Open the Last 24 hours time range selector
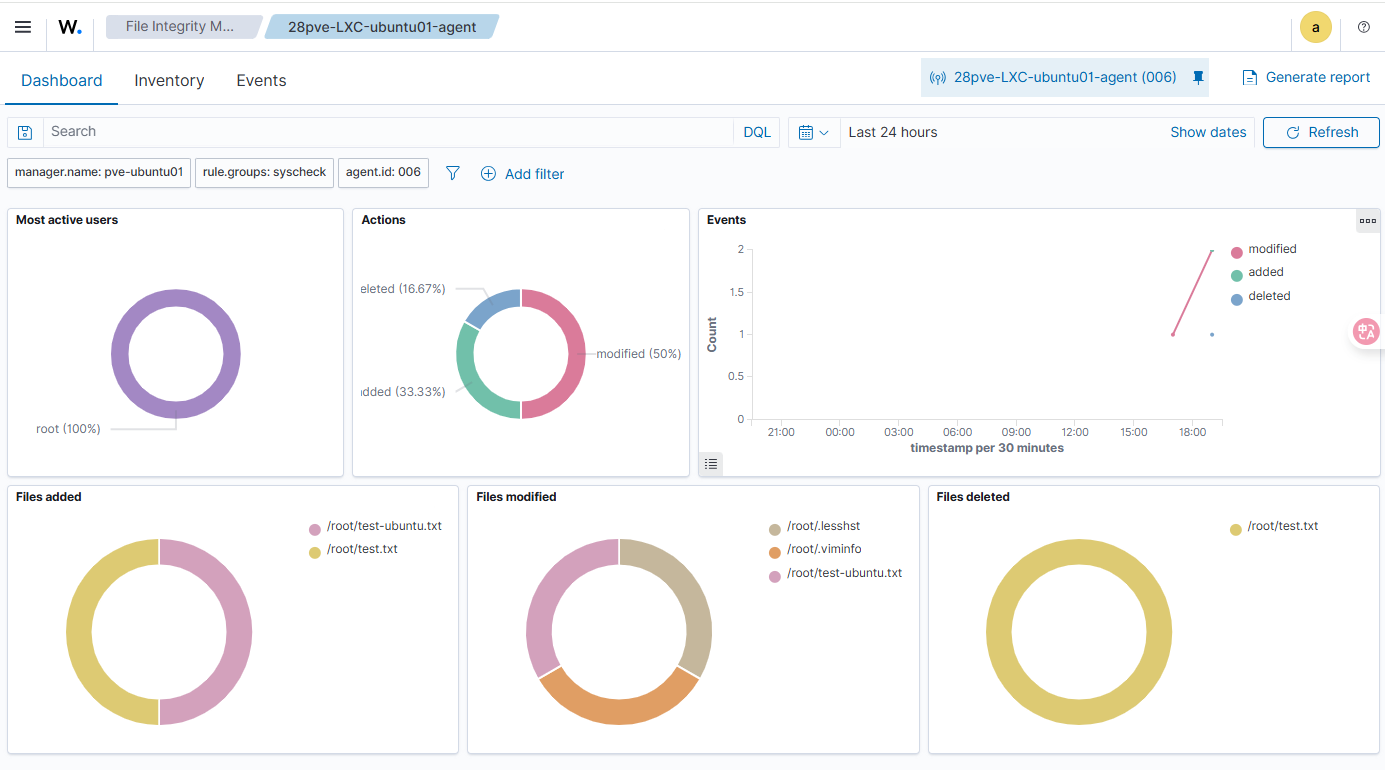This screenshot has height=770, width=1385. click(x=892, y=131)
